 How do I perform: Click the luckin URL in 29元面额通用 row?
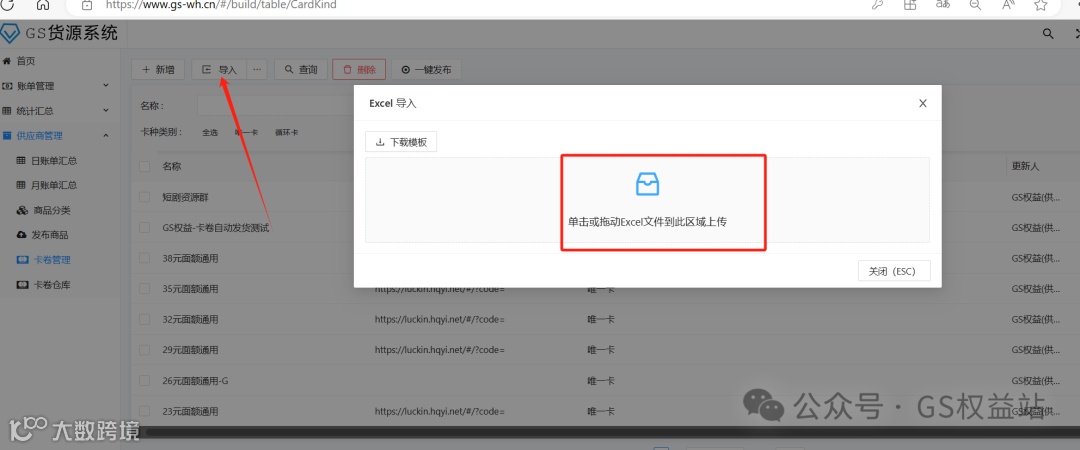point(439,349)
